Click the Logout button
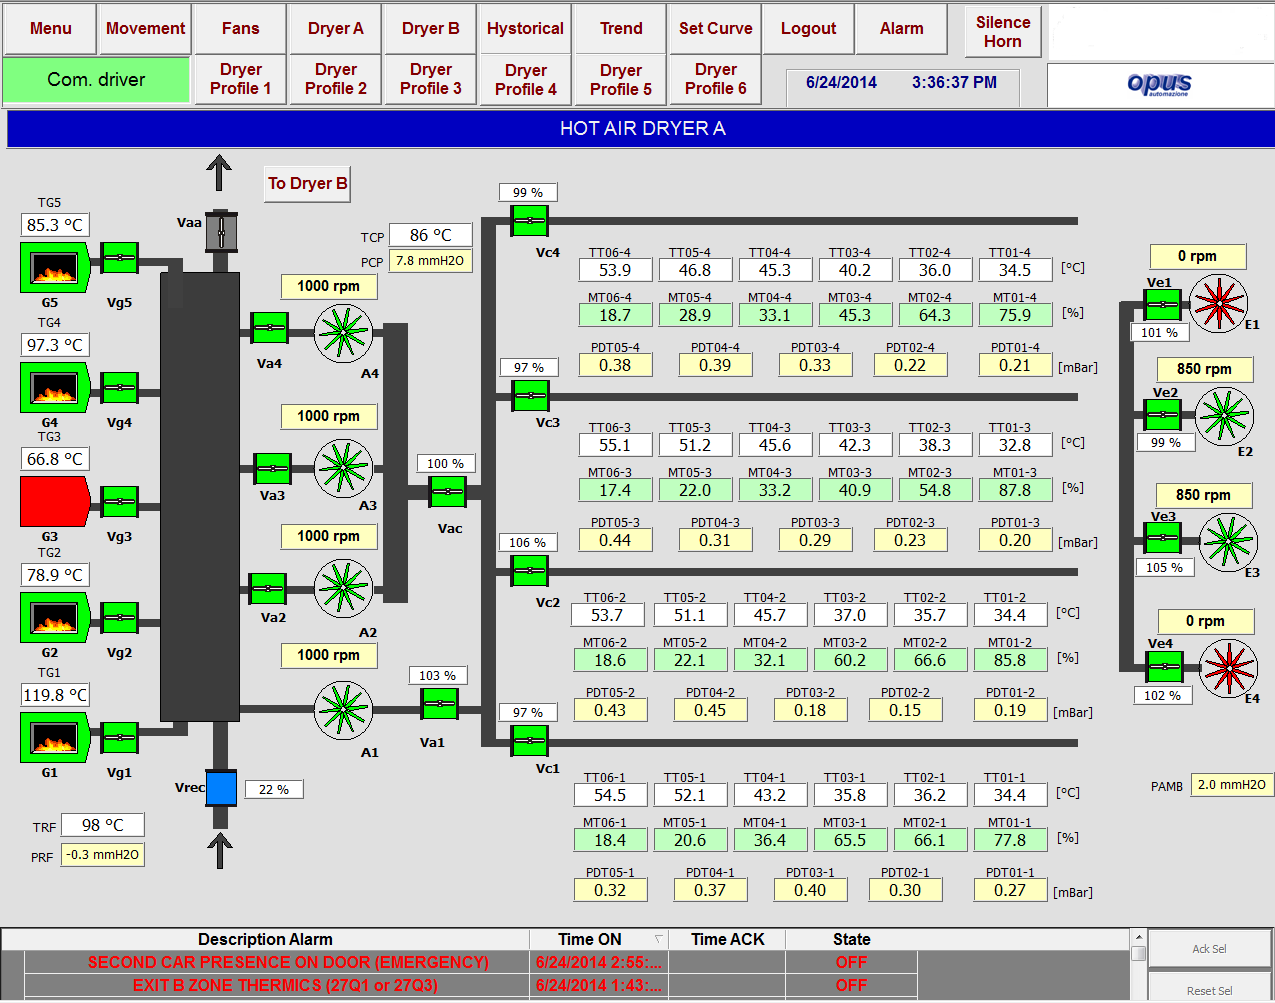The height and width of the screenshot is (1003, 1275). point(809,29)
